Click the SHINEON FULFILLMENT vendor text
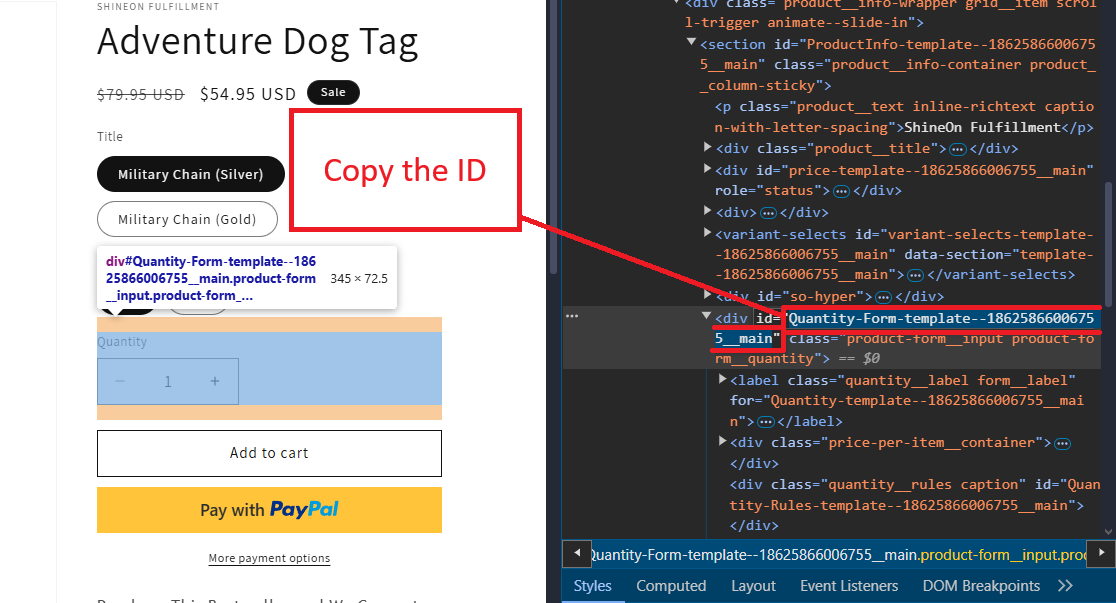The height and width of the screenshot is (603, 1116). [158, 6]
